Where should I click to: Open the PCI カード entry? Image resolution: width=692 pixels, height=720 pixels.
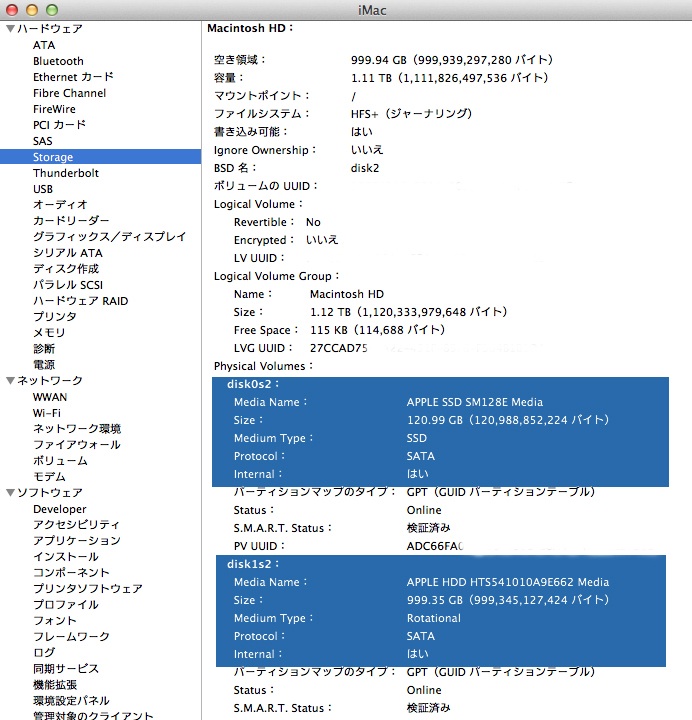coord(59,125)
